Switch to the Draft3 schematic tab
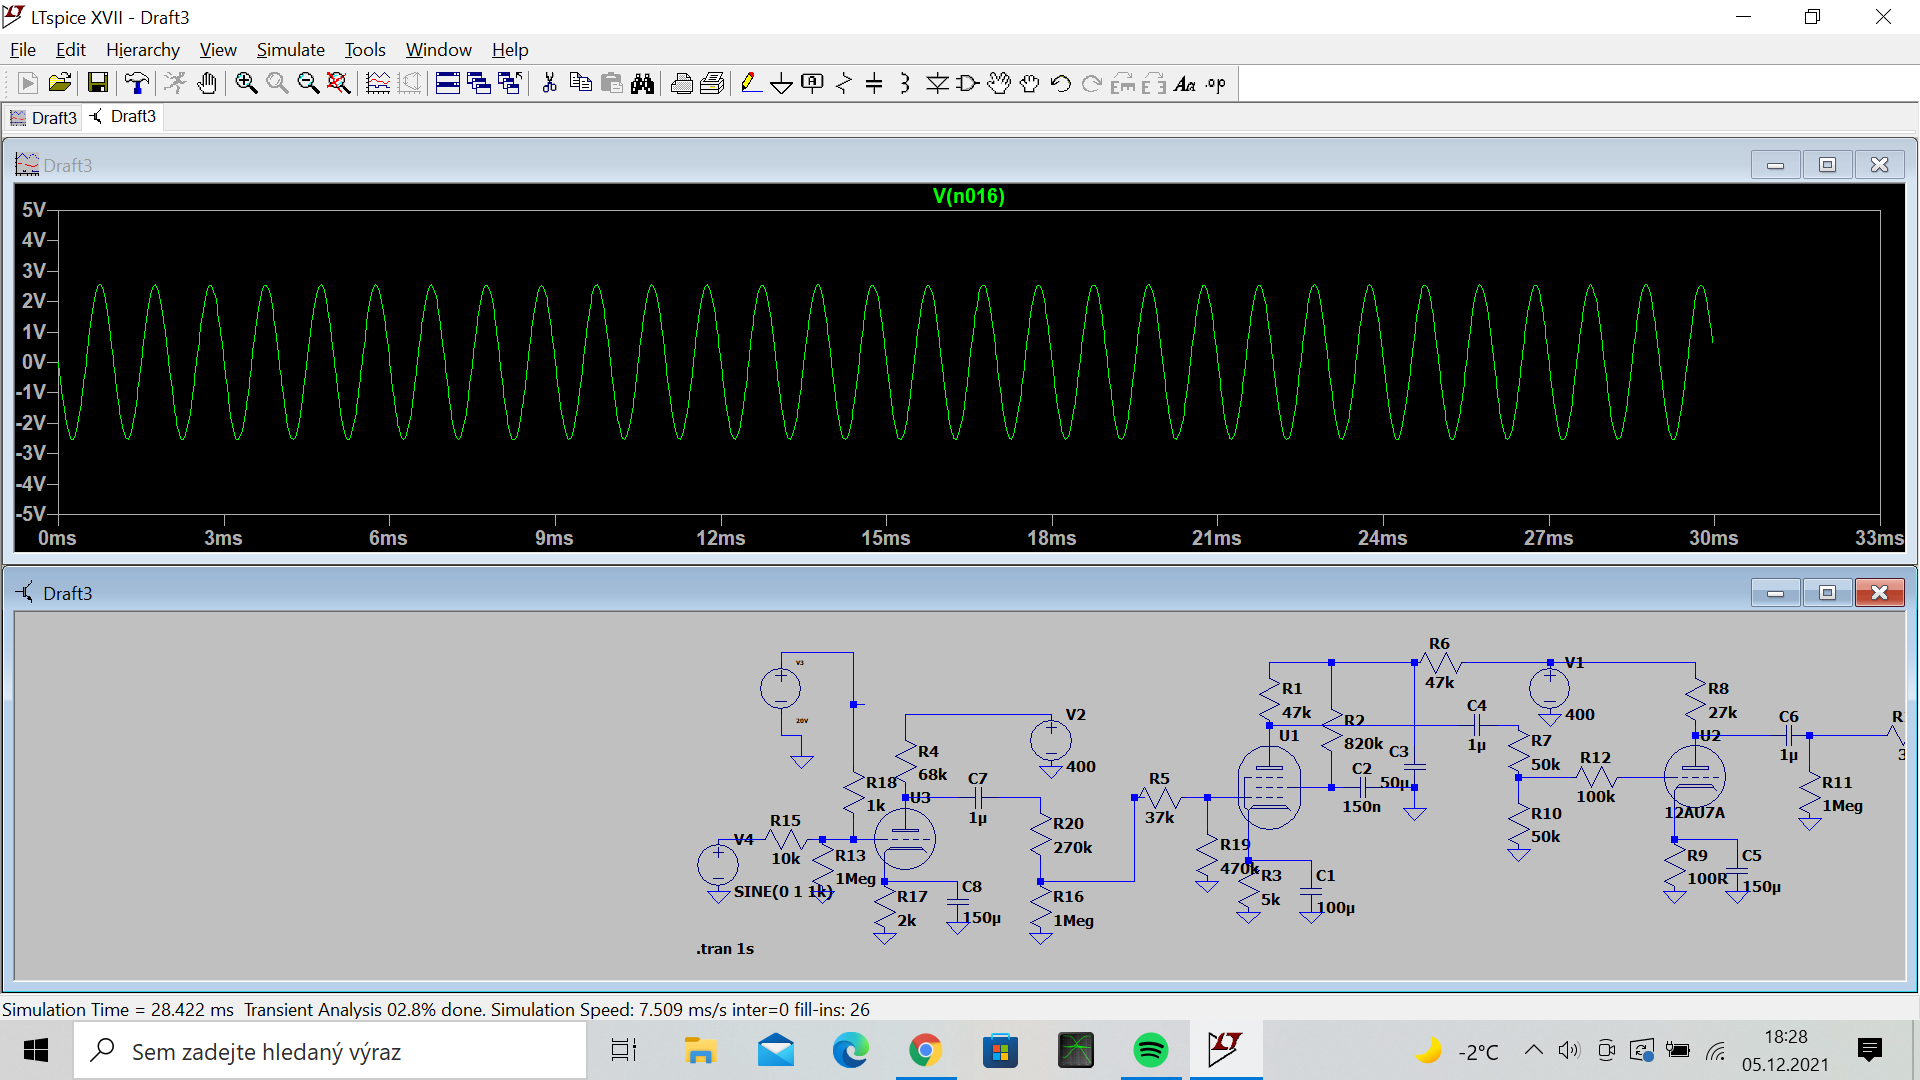Screen dimensions: 1920x1080 pyautogui.click(x=123, y=117)
